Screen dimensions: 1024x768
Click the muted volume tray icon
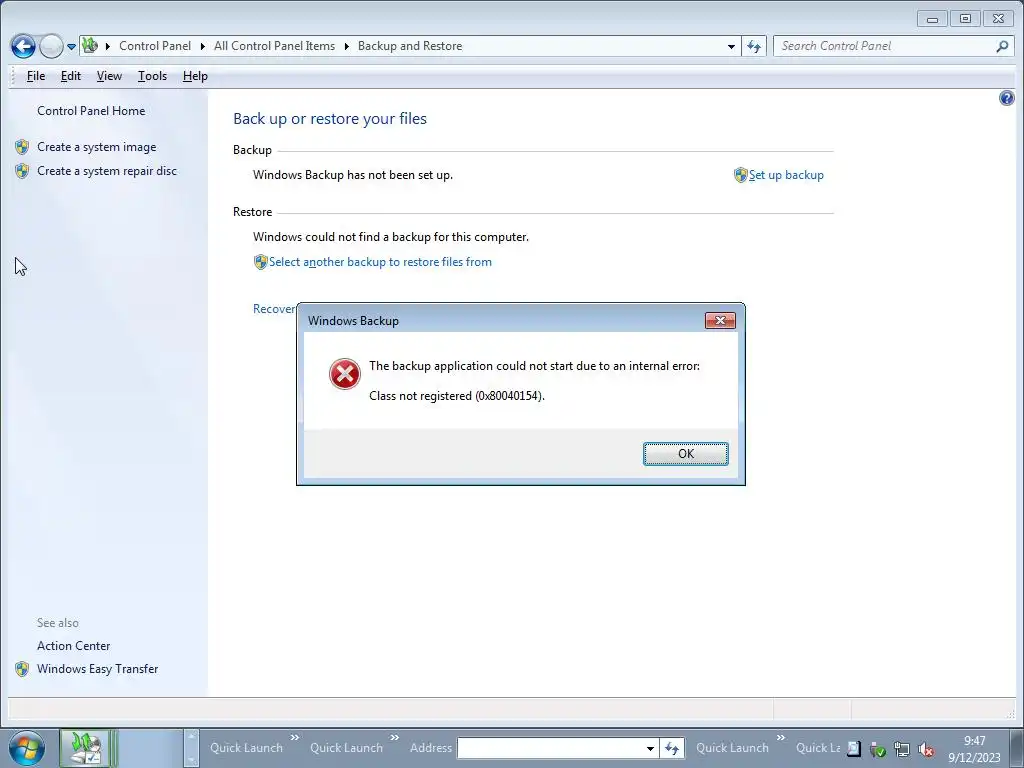click(x=925, y=750)
